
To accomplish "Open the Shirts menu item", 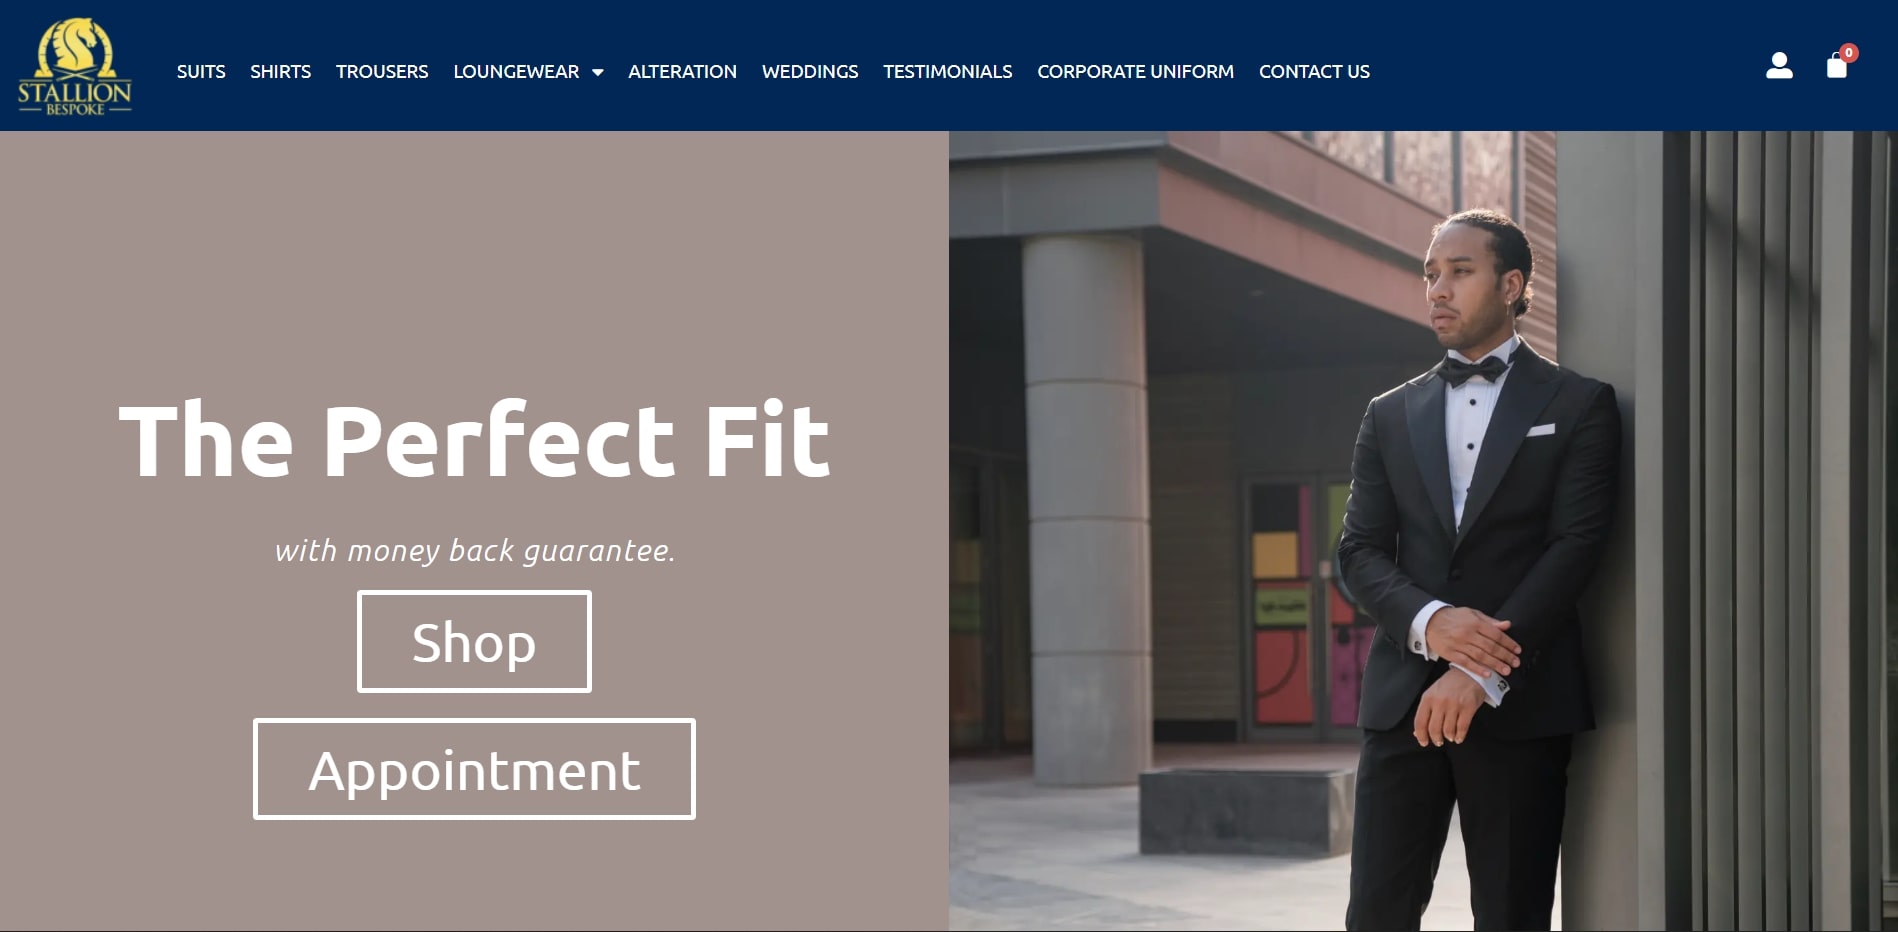I will coord(280,72).
